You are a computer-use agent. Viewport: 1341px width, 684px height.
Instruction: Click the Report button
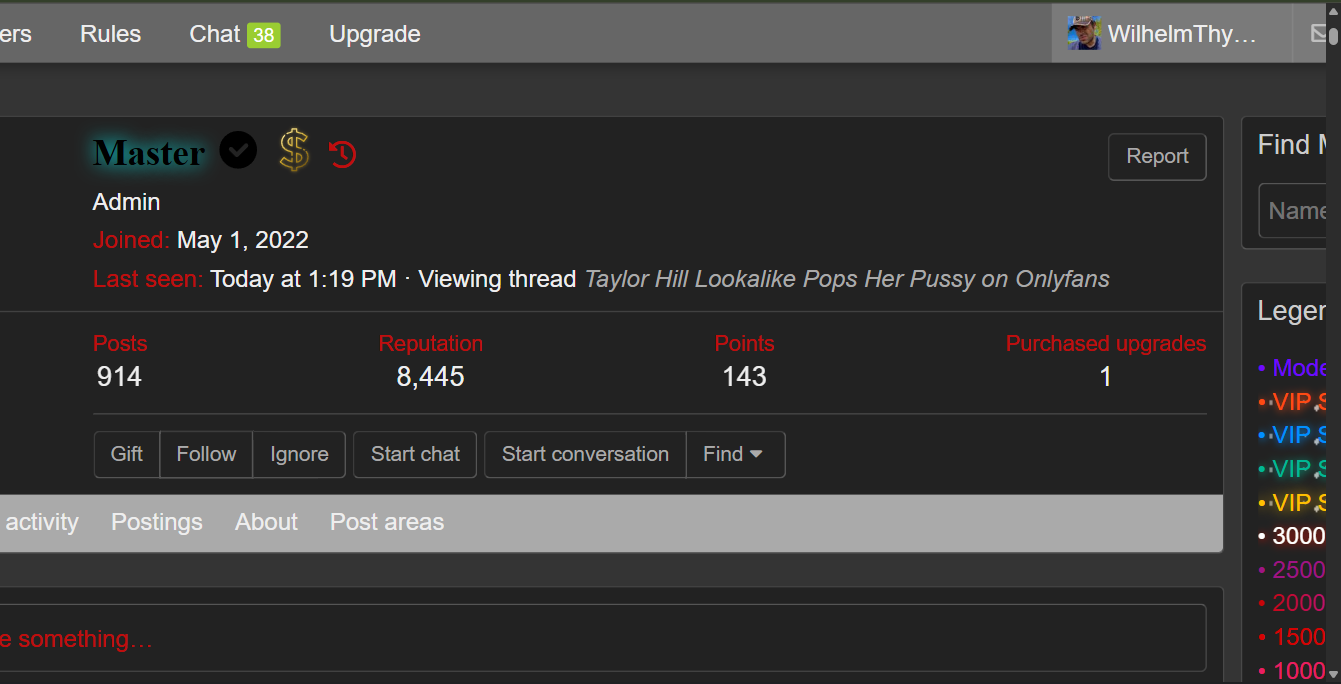[x=1157, y=156]
